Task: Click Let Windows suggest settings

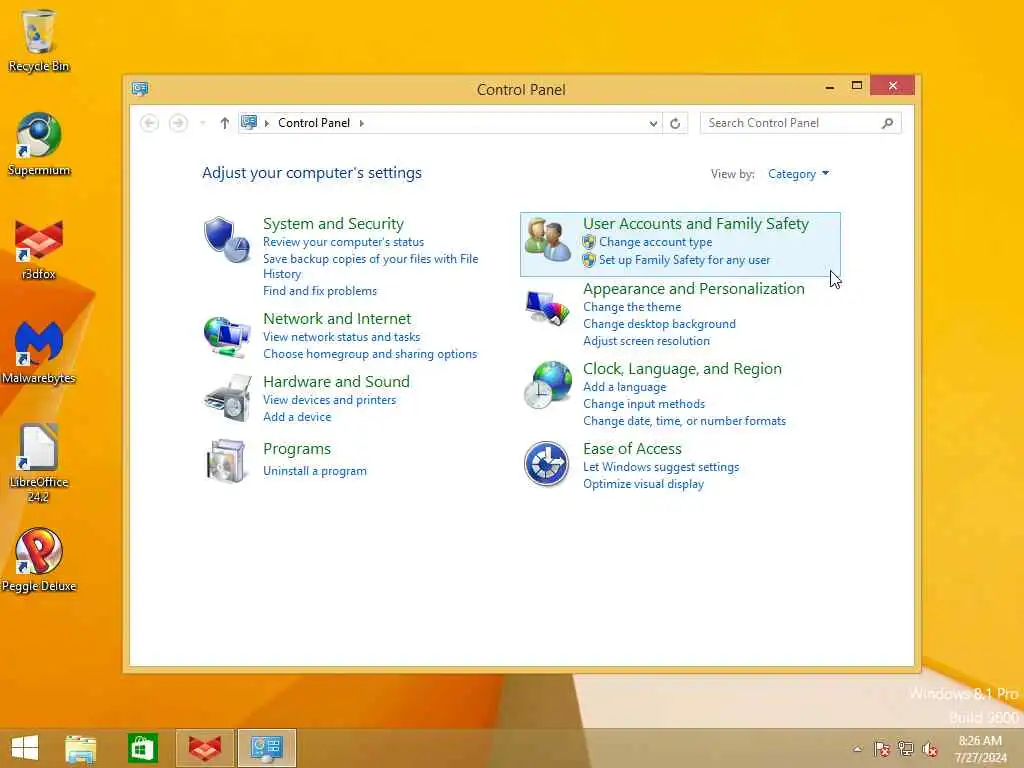Action: click(661, 467)
